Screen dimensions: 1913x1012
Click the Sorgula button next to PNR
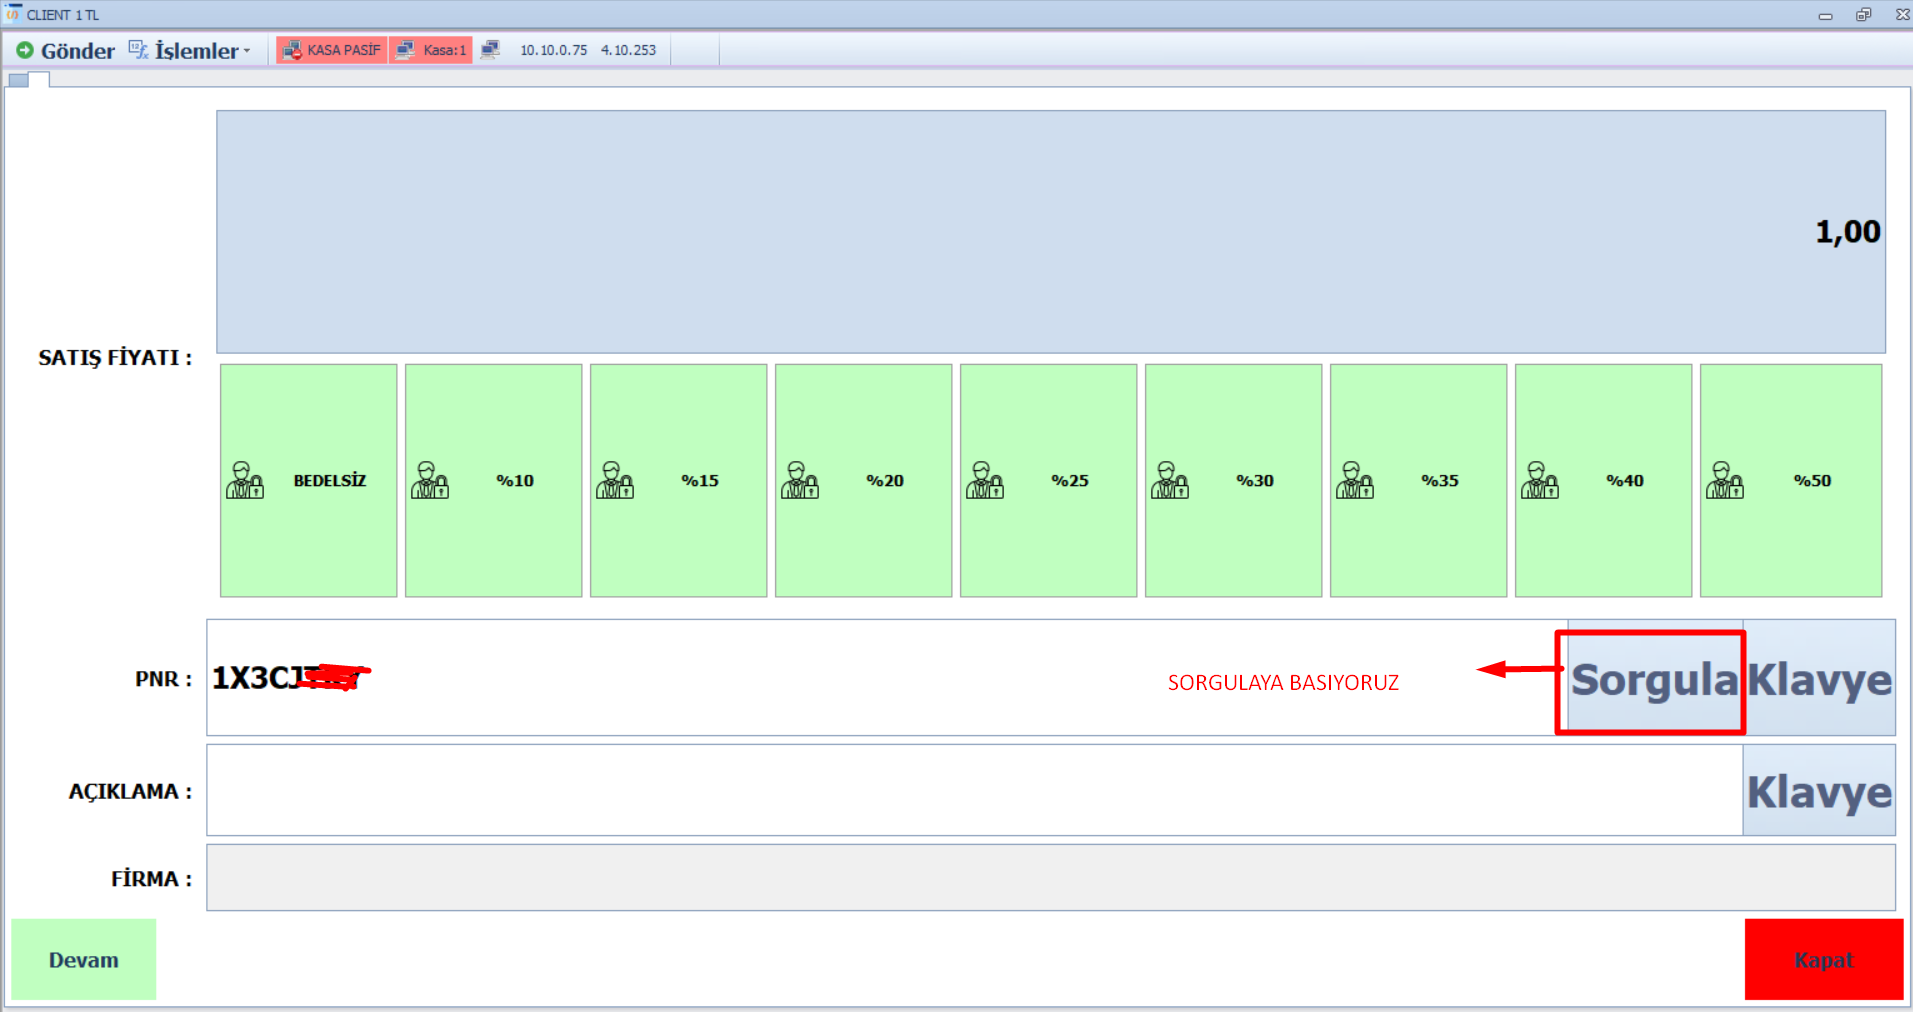(x=1654, y=680)
